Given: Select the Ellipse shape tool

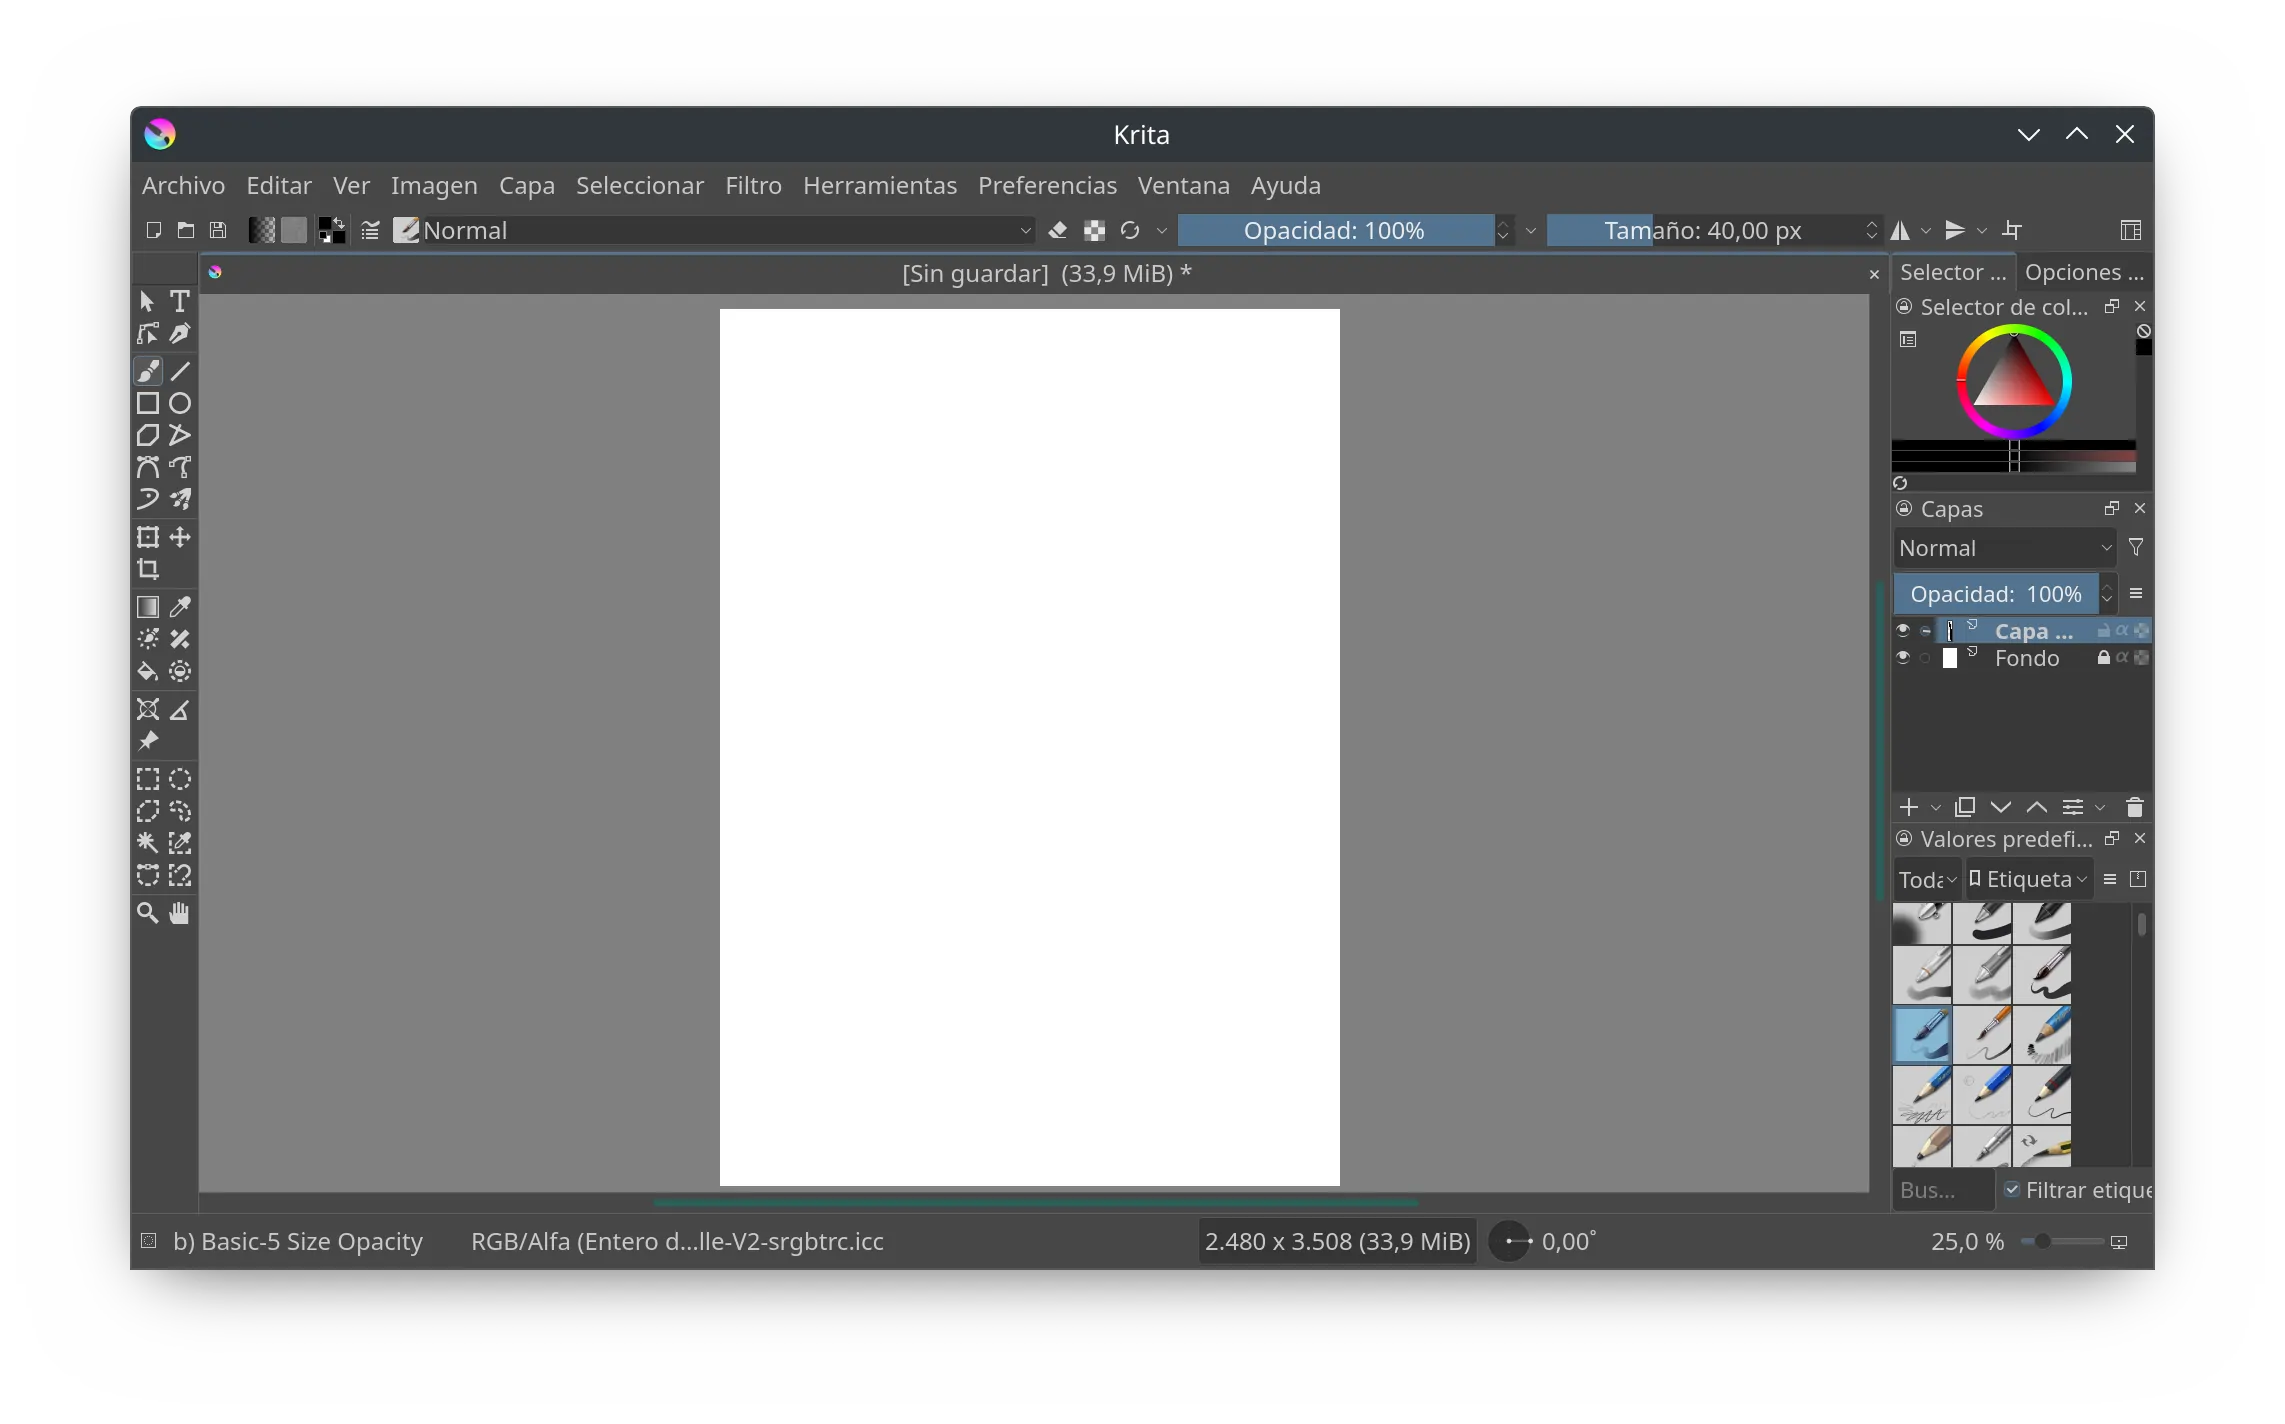Looking at the screenshot, I should [x=180, y=404].
